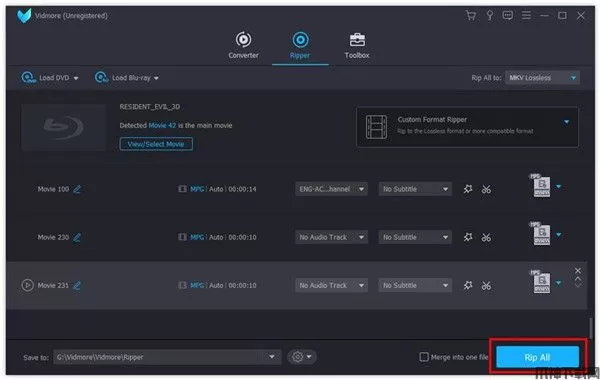Click the Rip All button

click(x=537, y=357)
